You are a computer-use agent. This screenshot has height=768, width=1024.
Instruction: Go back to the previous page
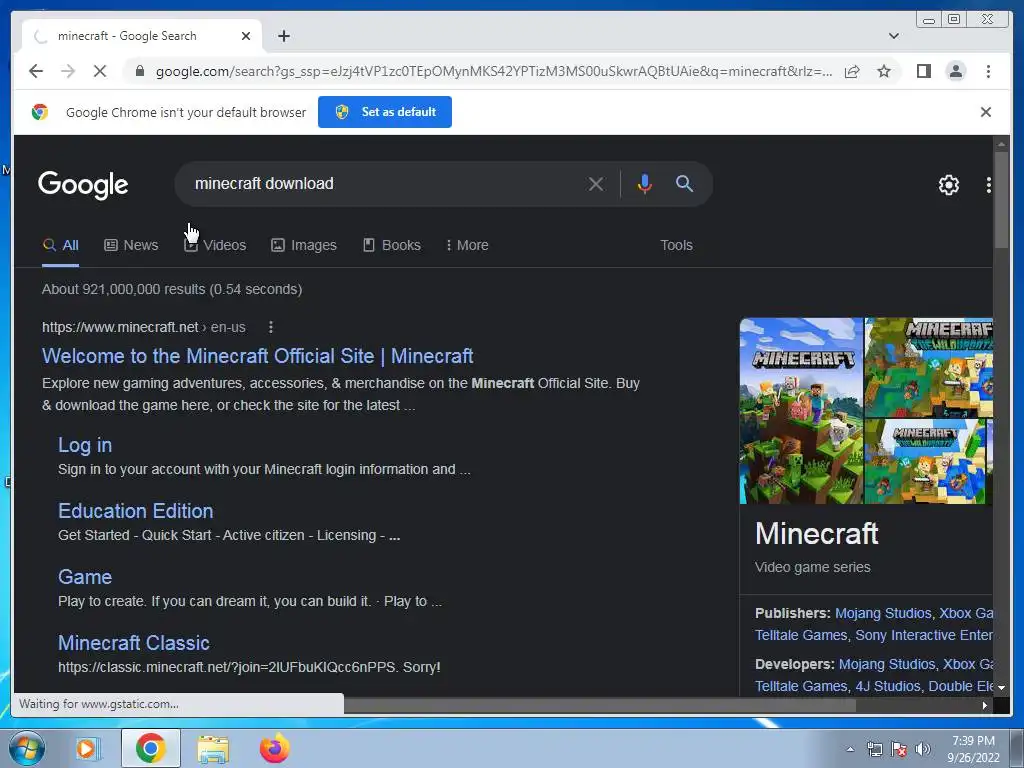click(x=36, y=71)
